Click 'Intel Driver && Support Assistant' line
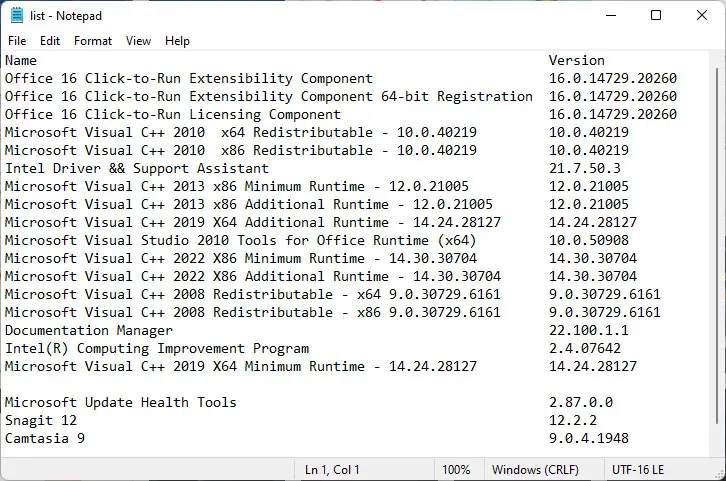Image resolution: width=726 pixels, height=481 pixels. 137,169
